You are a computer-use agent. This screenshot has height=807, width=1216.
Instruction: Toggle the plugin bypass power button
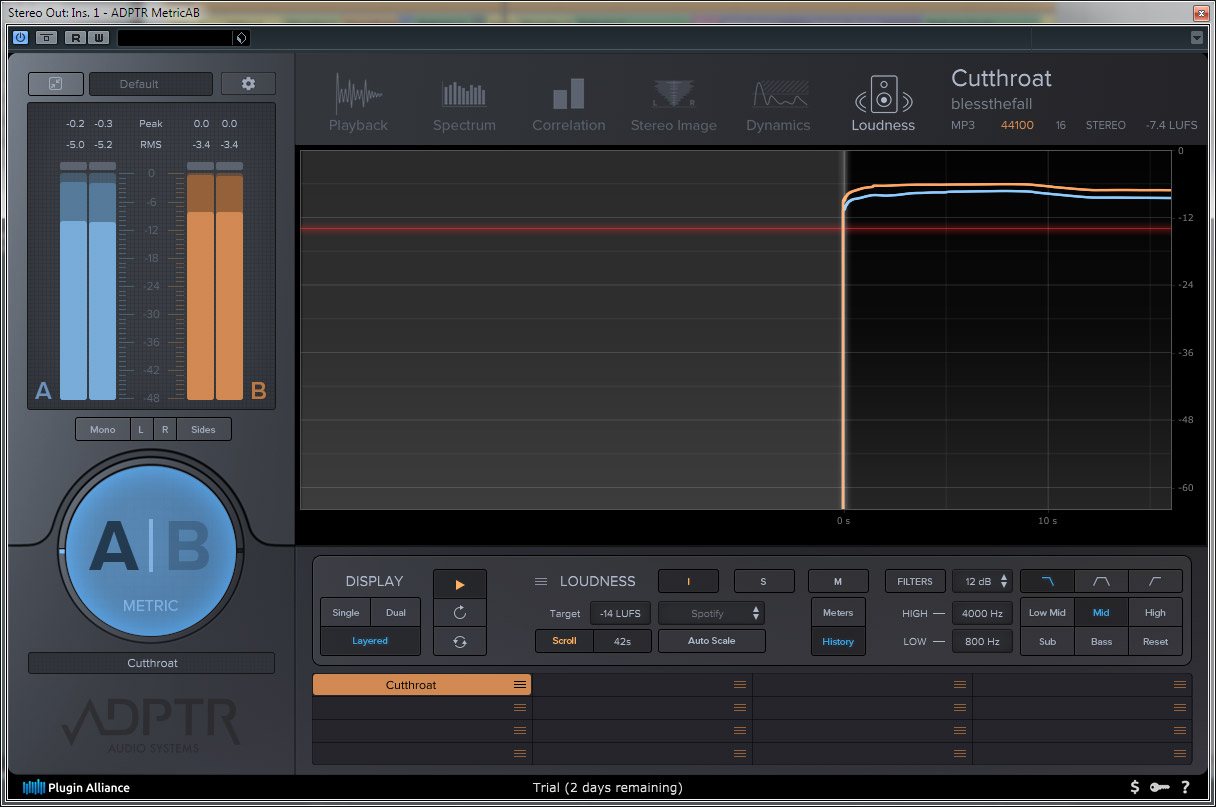pos(20,38)
